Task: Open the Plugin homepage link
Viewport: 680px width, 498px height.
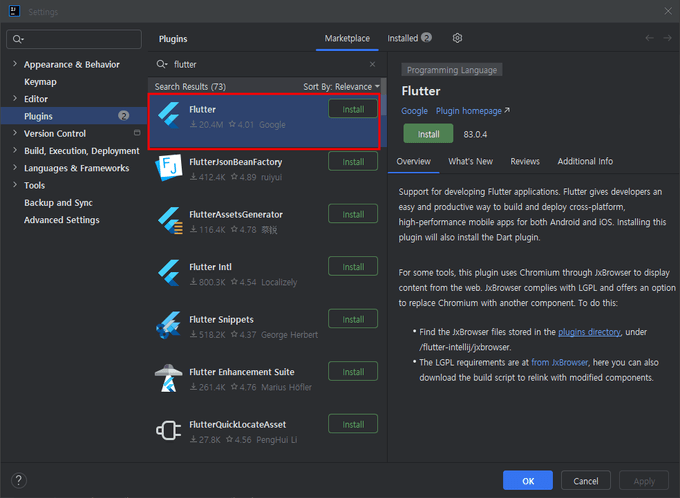Action: [472, 111]
